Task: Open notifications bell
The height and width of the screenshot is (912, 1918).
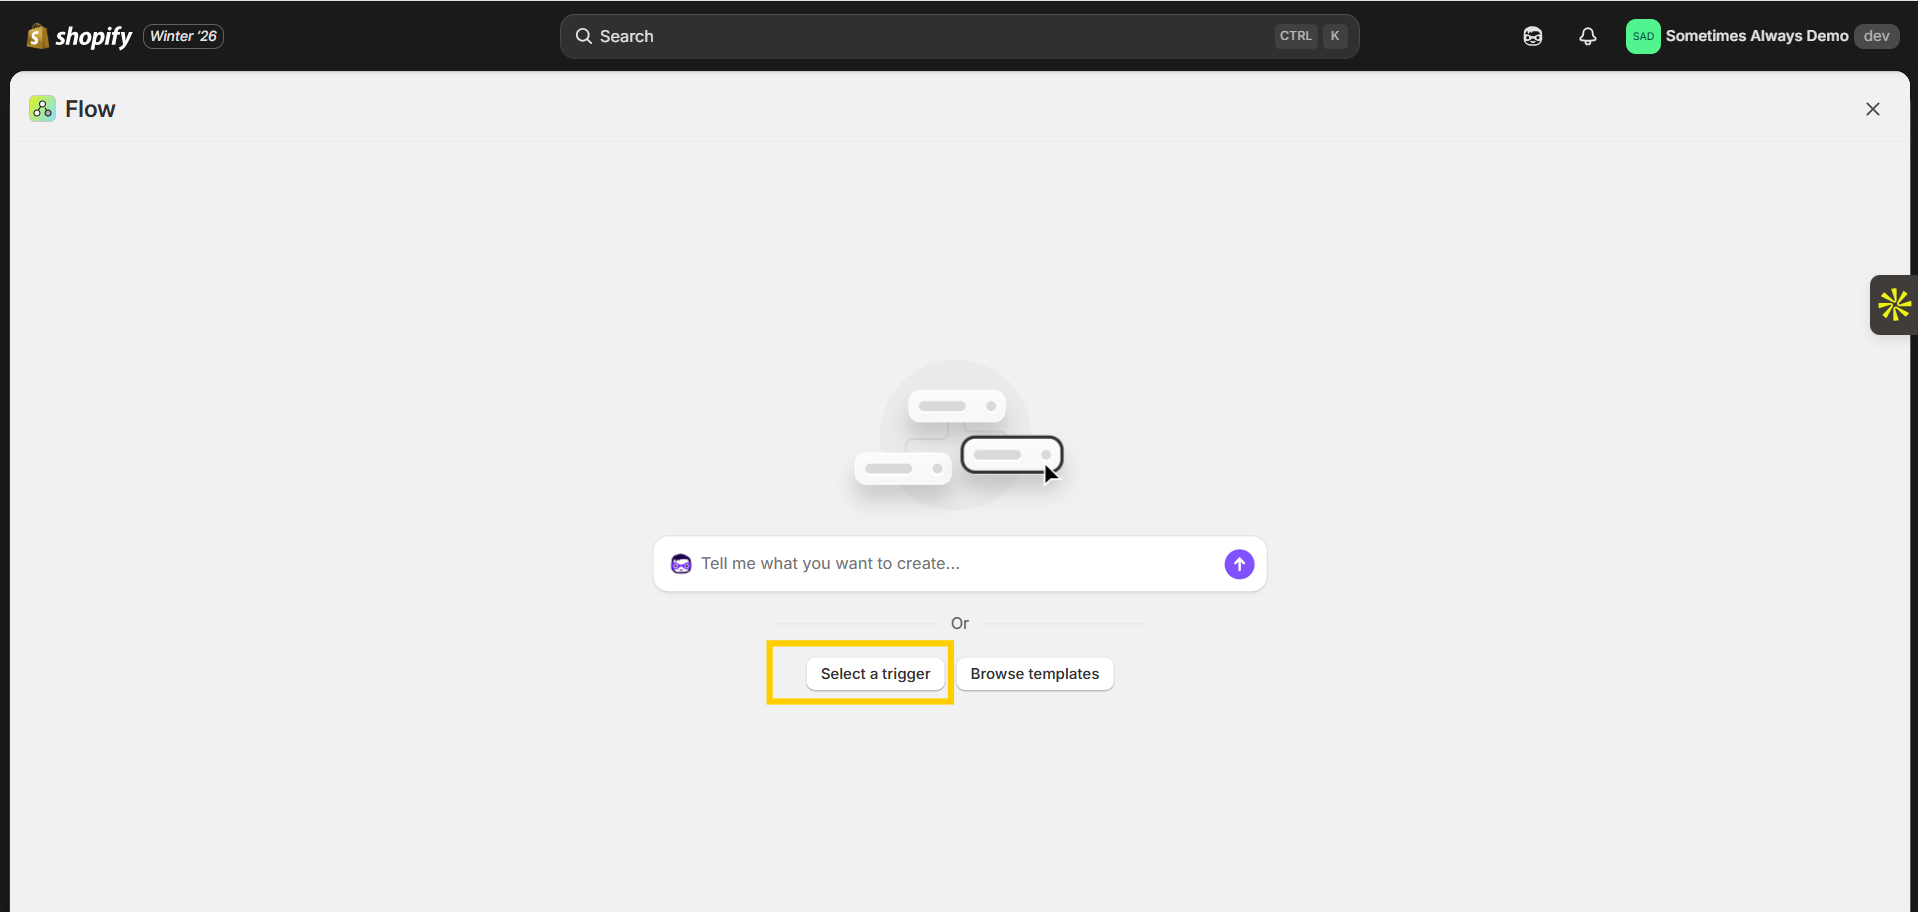Action: [x=1587, y=36]
